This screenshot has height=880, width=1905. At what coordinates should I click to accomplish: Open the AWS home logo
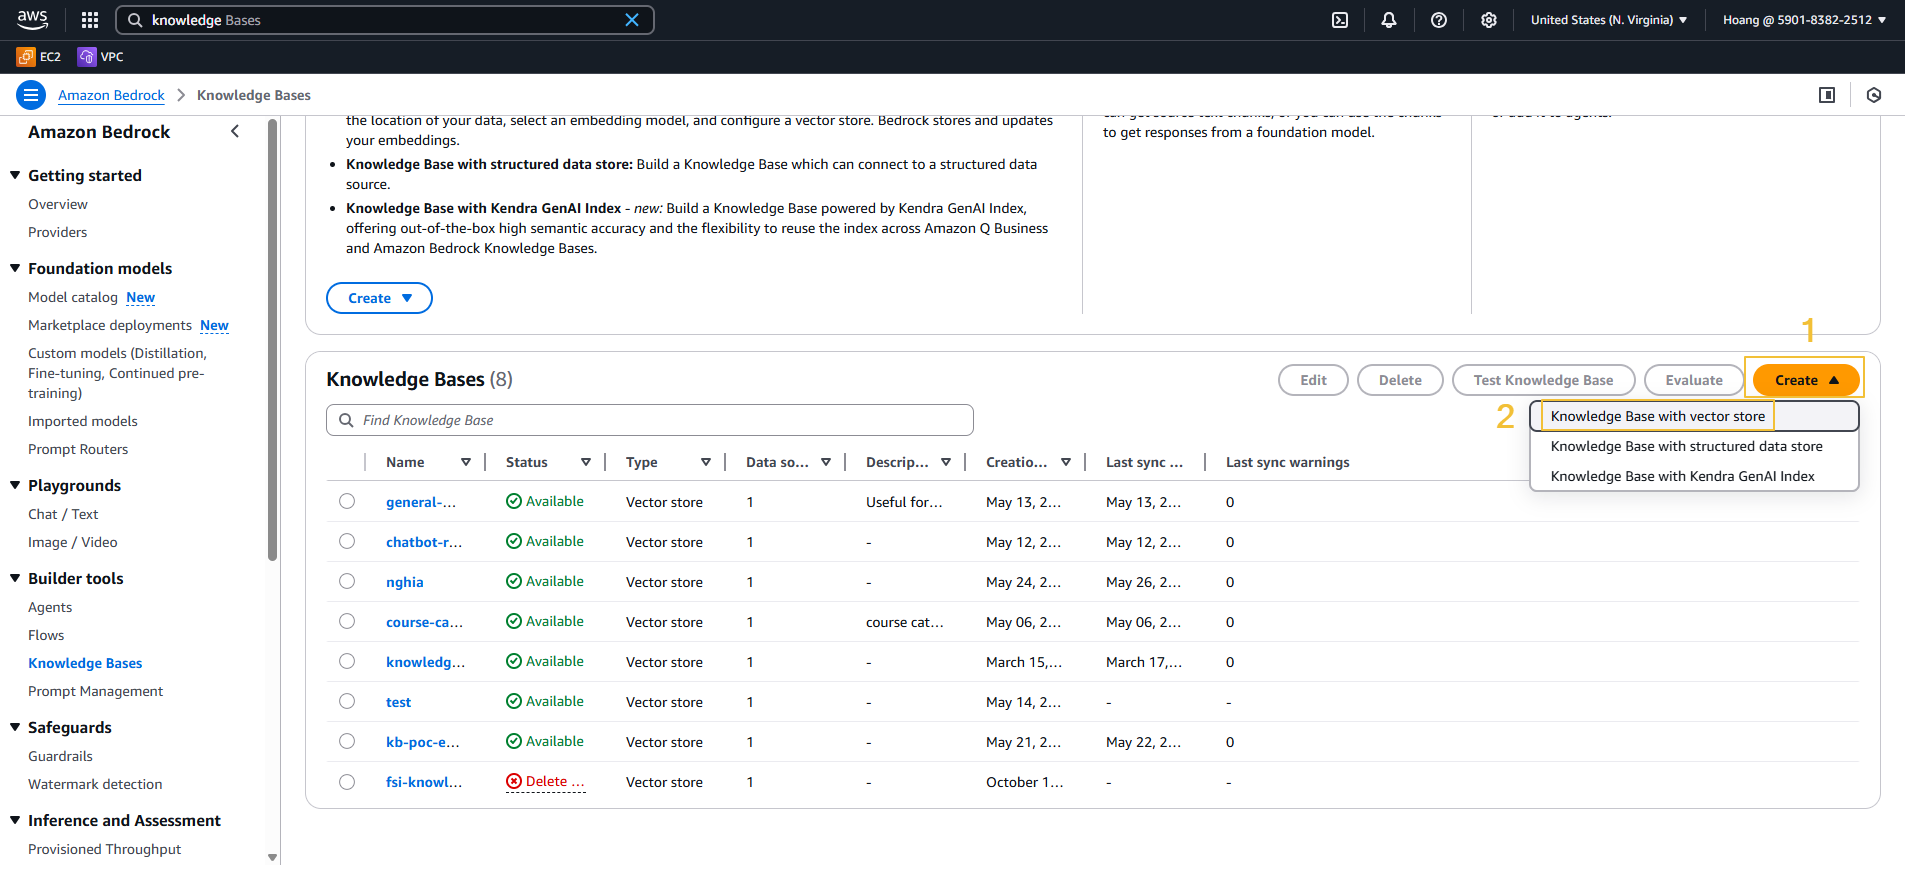pos(32,19)
